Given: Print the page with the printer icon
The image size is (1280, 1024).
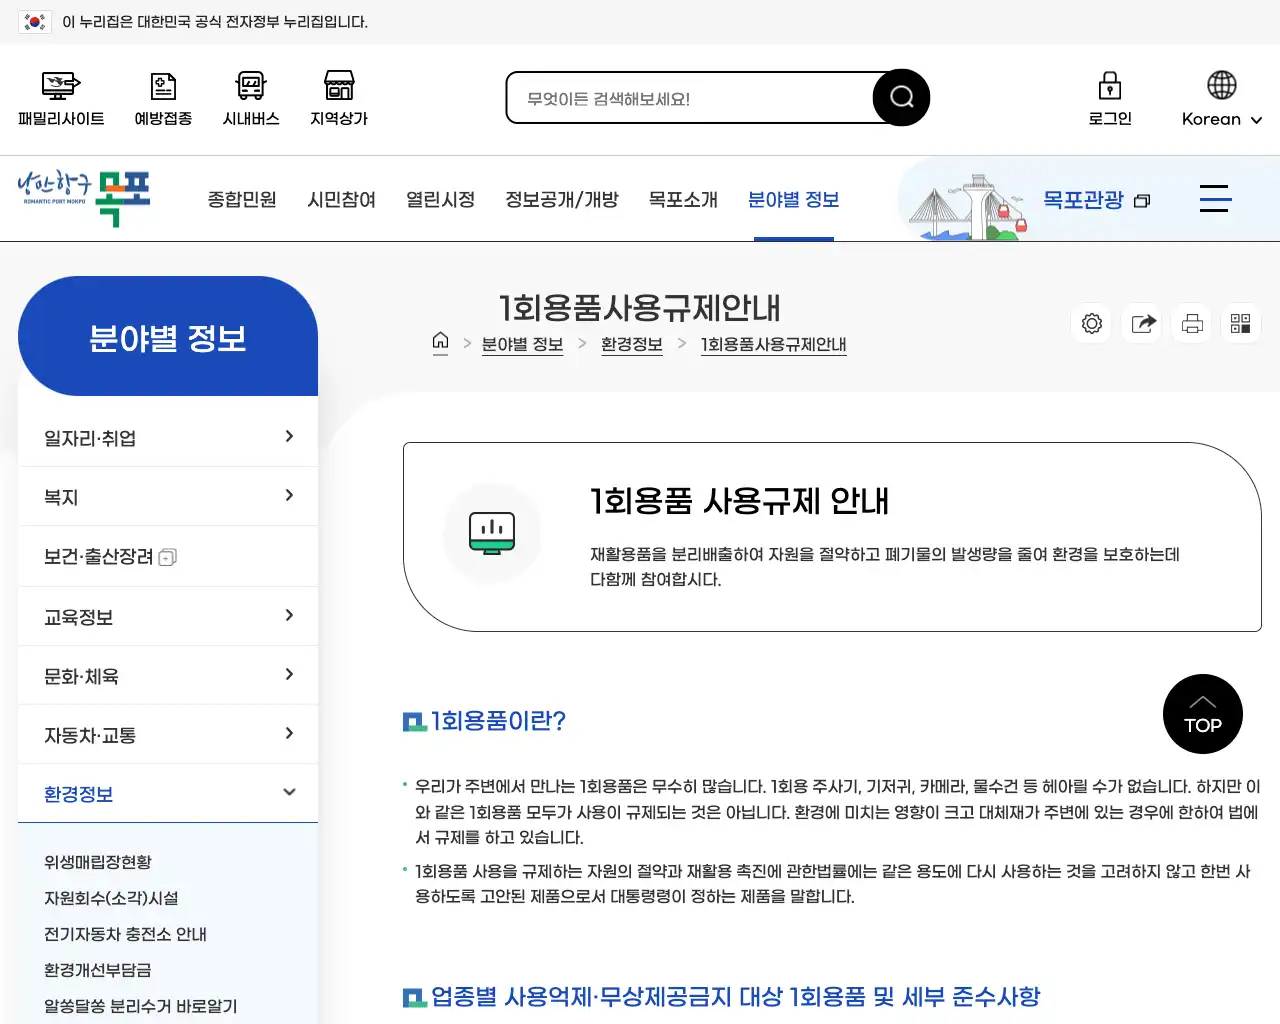Looking at the screenshot, I should coord(1191,323).
